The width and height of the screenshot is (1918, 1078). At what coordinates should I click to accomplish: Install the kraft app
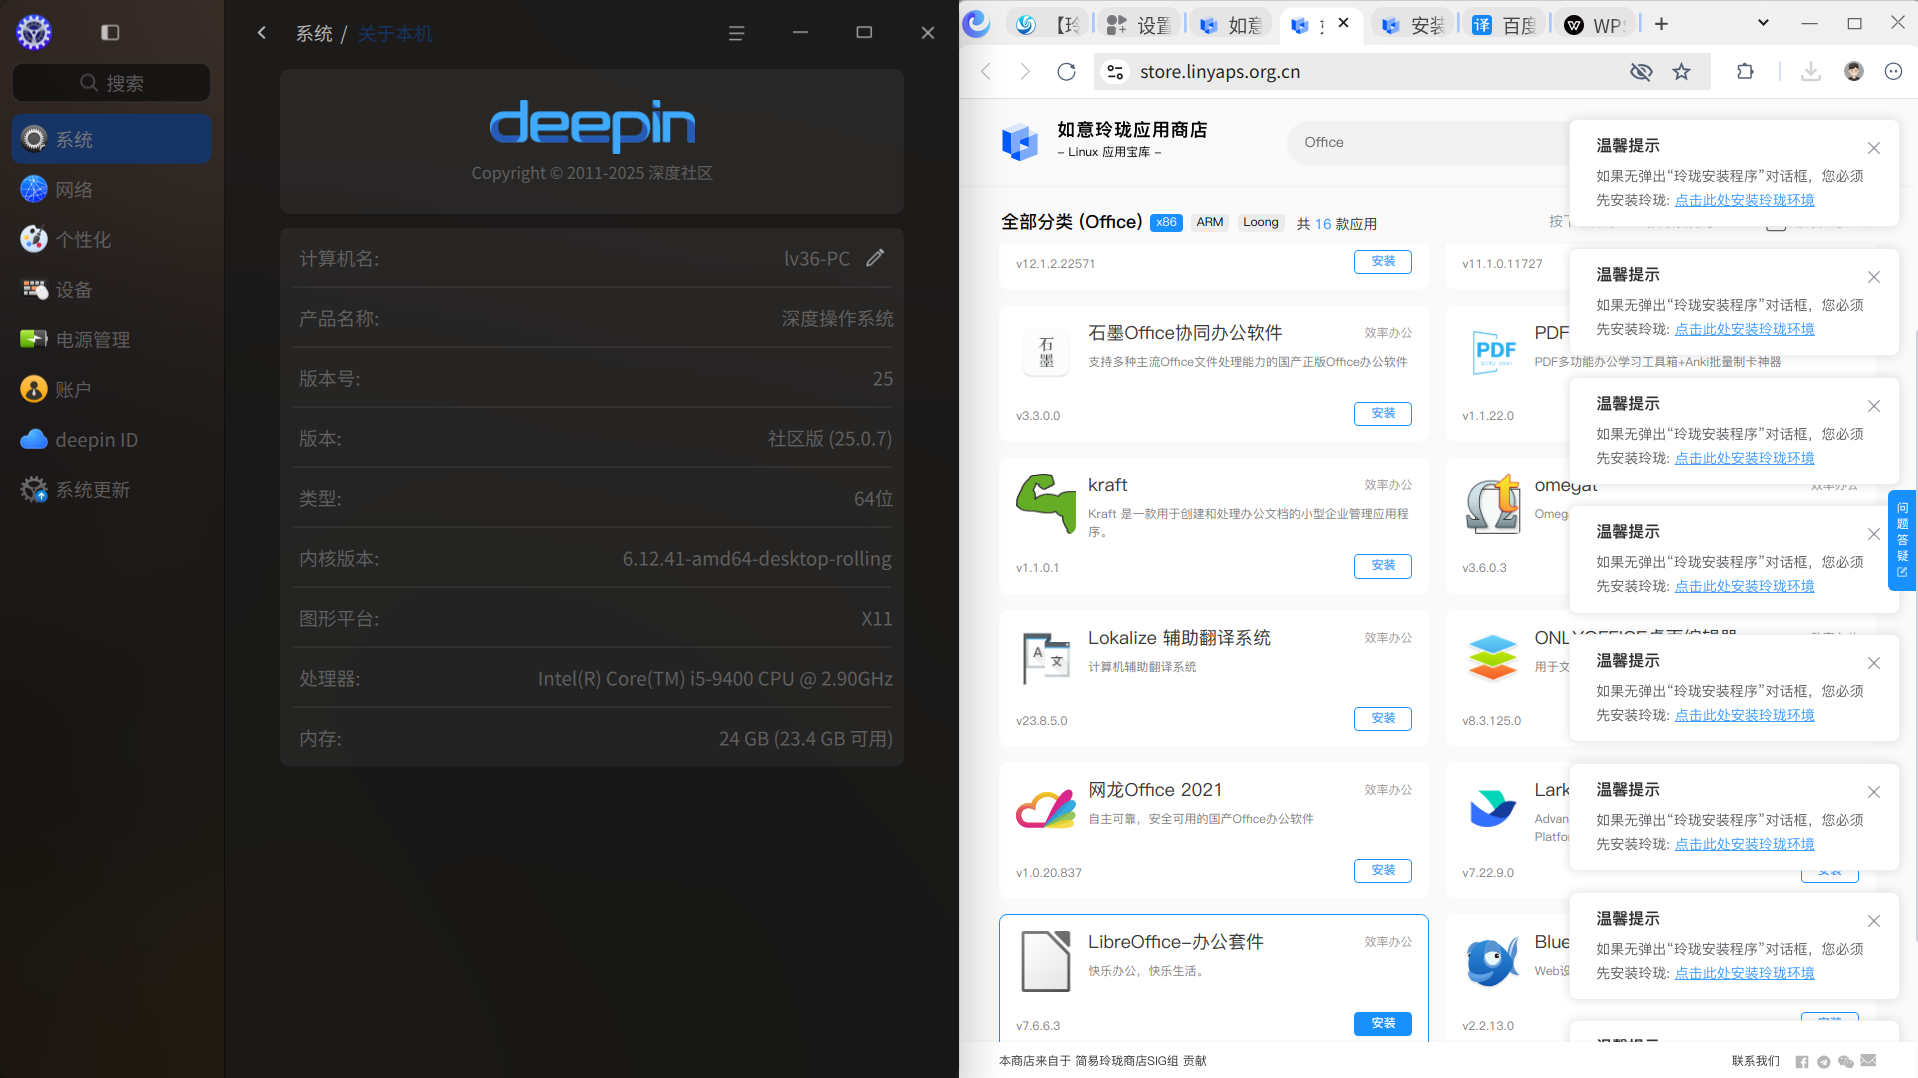(1383, 566)
